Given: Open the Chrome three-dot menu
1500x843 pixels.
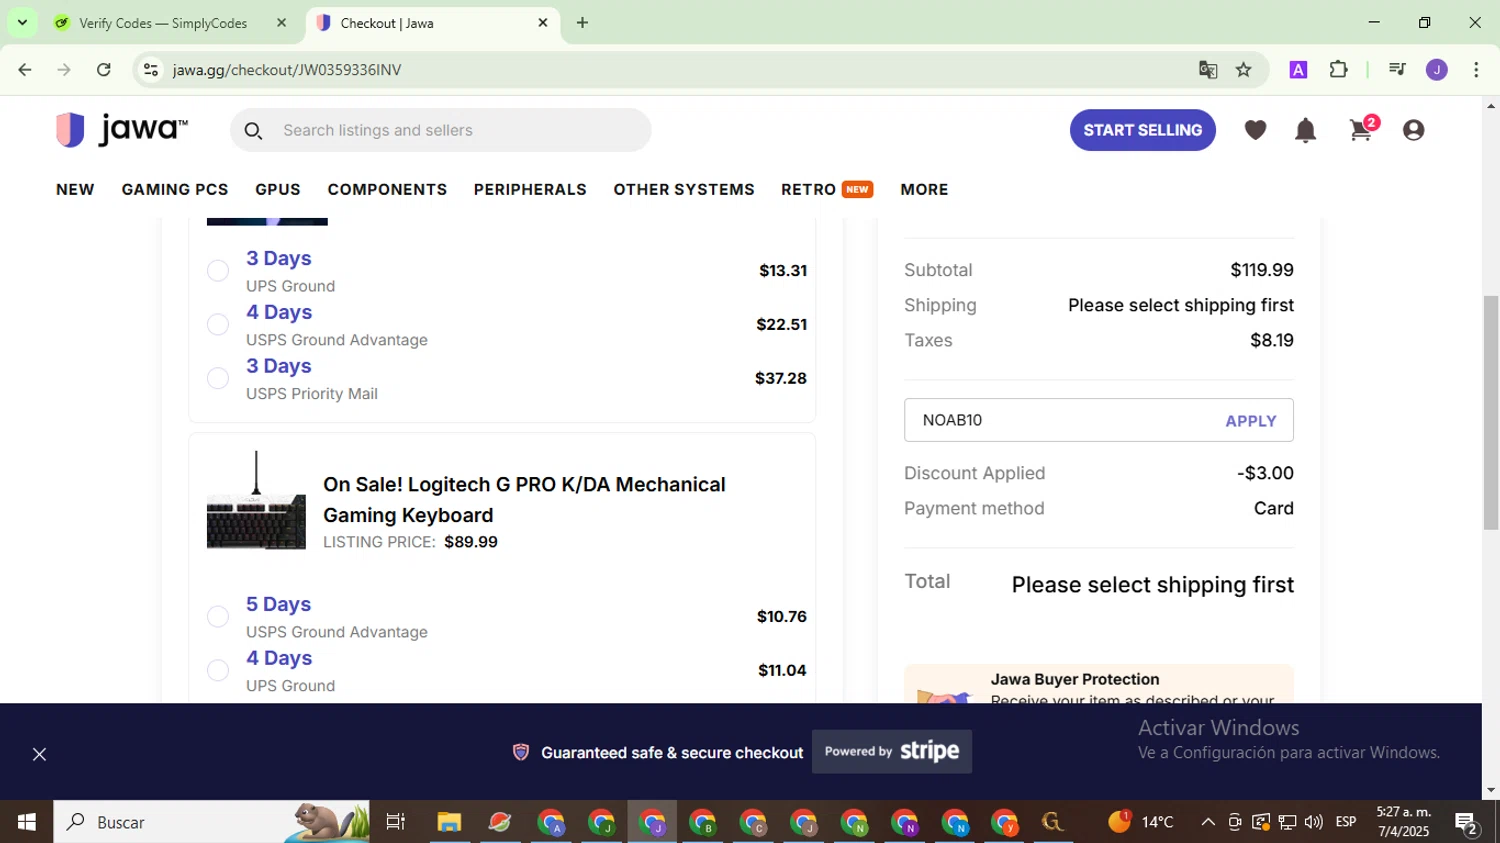Looking at the screenshot, I should (x=1476, y=70).
